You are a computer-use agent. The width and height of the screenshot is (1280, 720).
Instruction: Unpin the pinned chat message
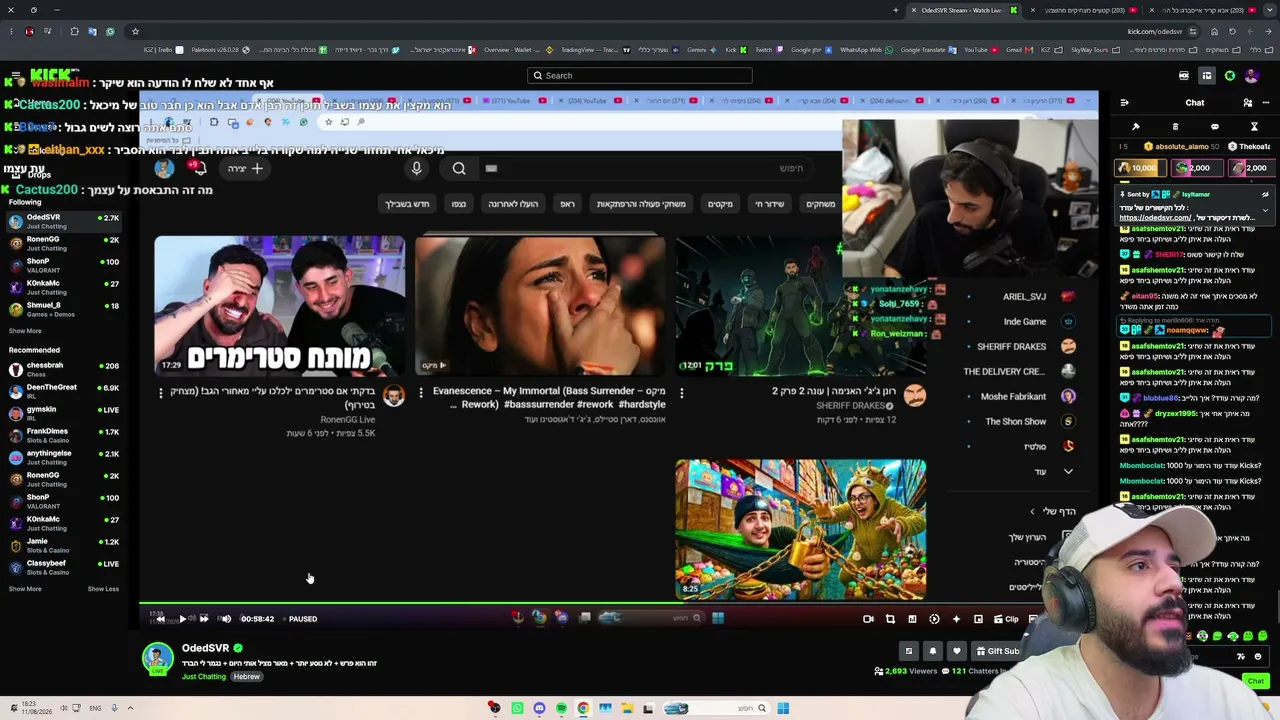[x=1265, y=194]
